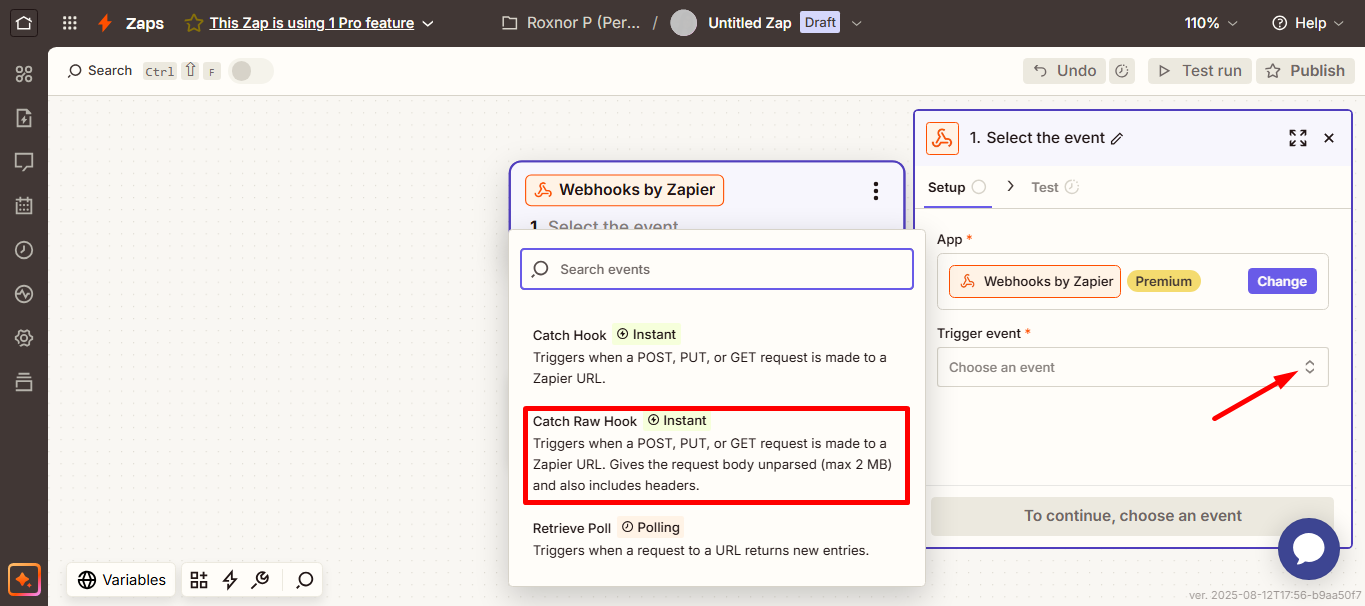Click the clock icon next to Undo

[x=1122, y=71]
